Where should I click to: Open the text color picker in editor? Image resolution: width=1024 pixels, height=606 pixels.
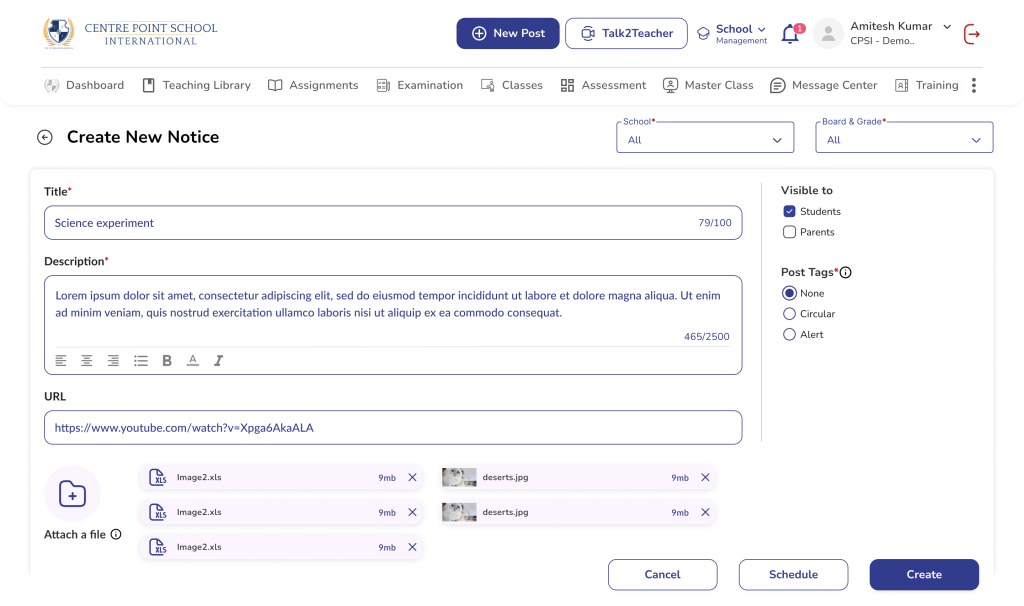click(x=193, y=360)
